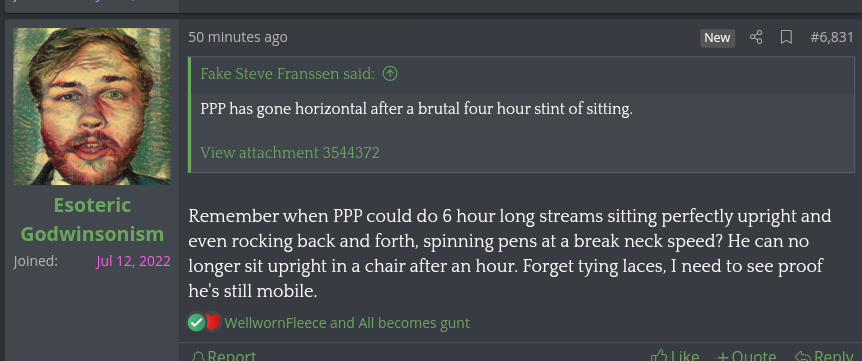
Task: Open the post permalink #6,831
Action: click(x=832, y=37)
